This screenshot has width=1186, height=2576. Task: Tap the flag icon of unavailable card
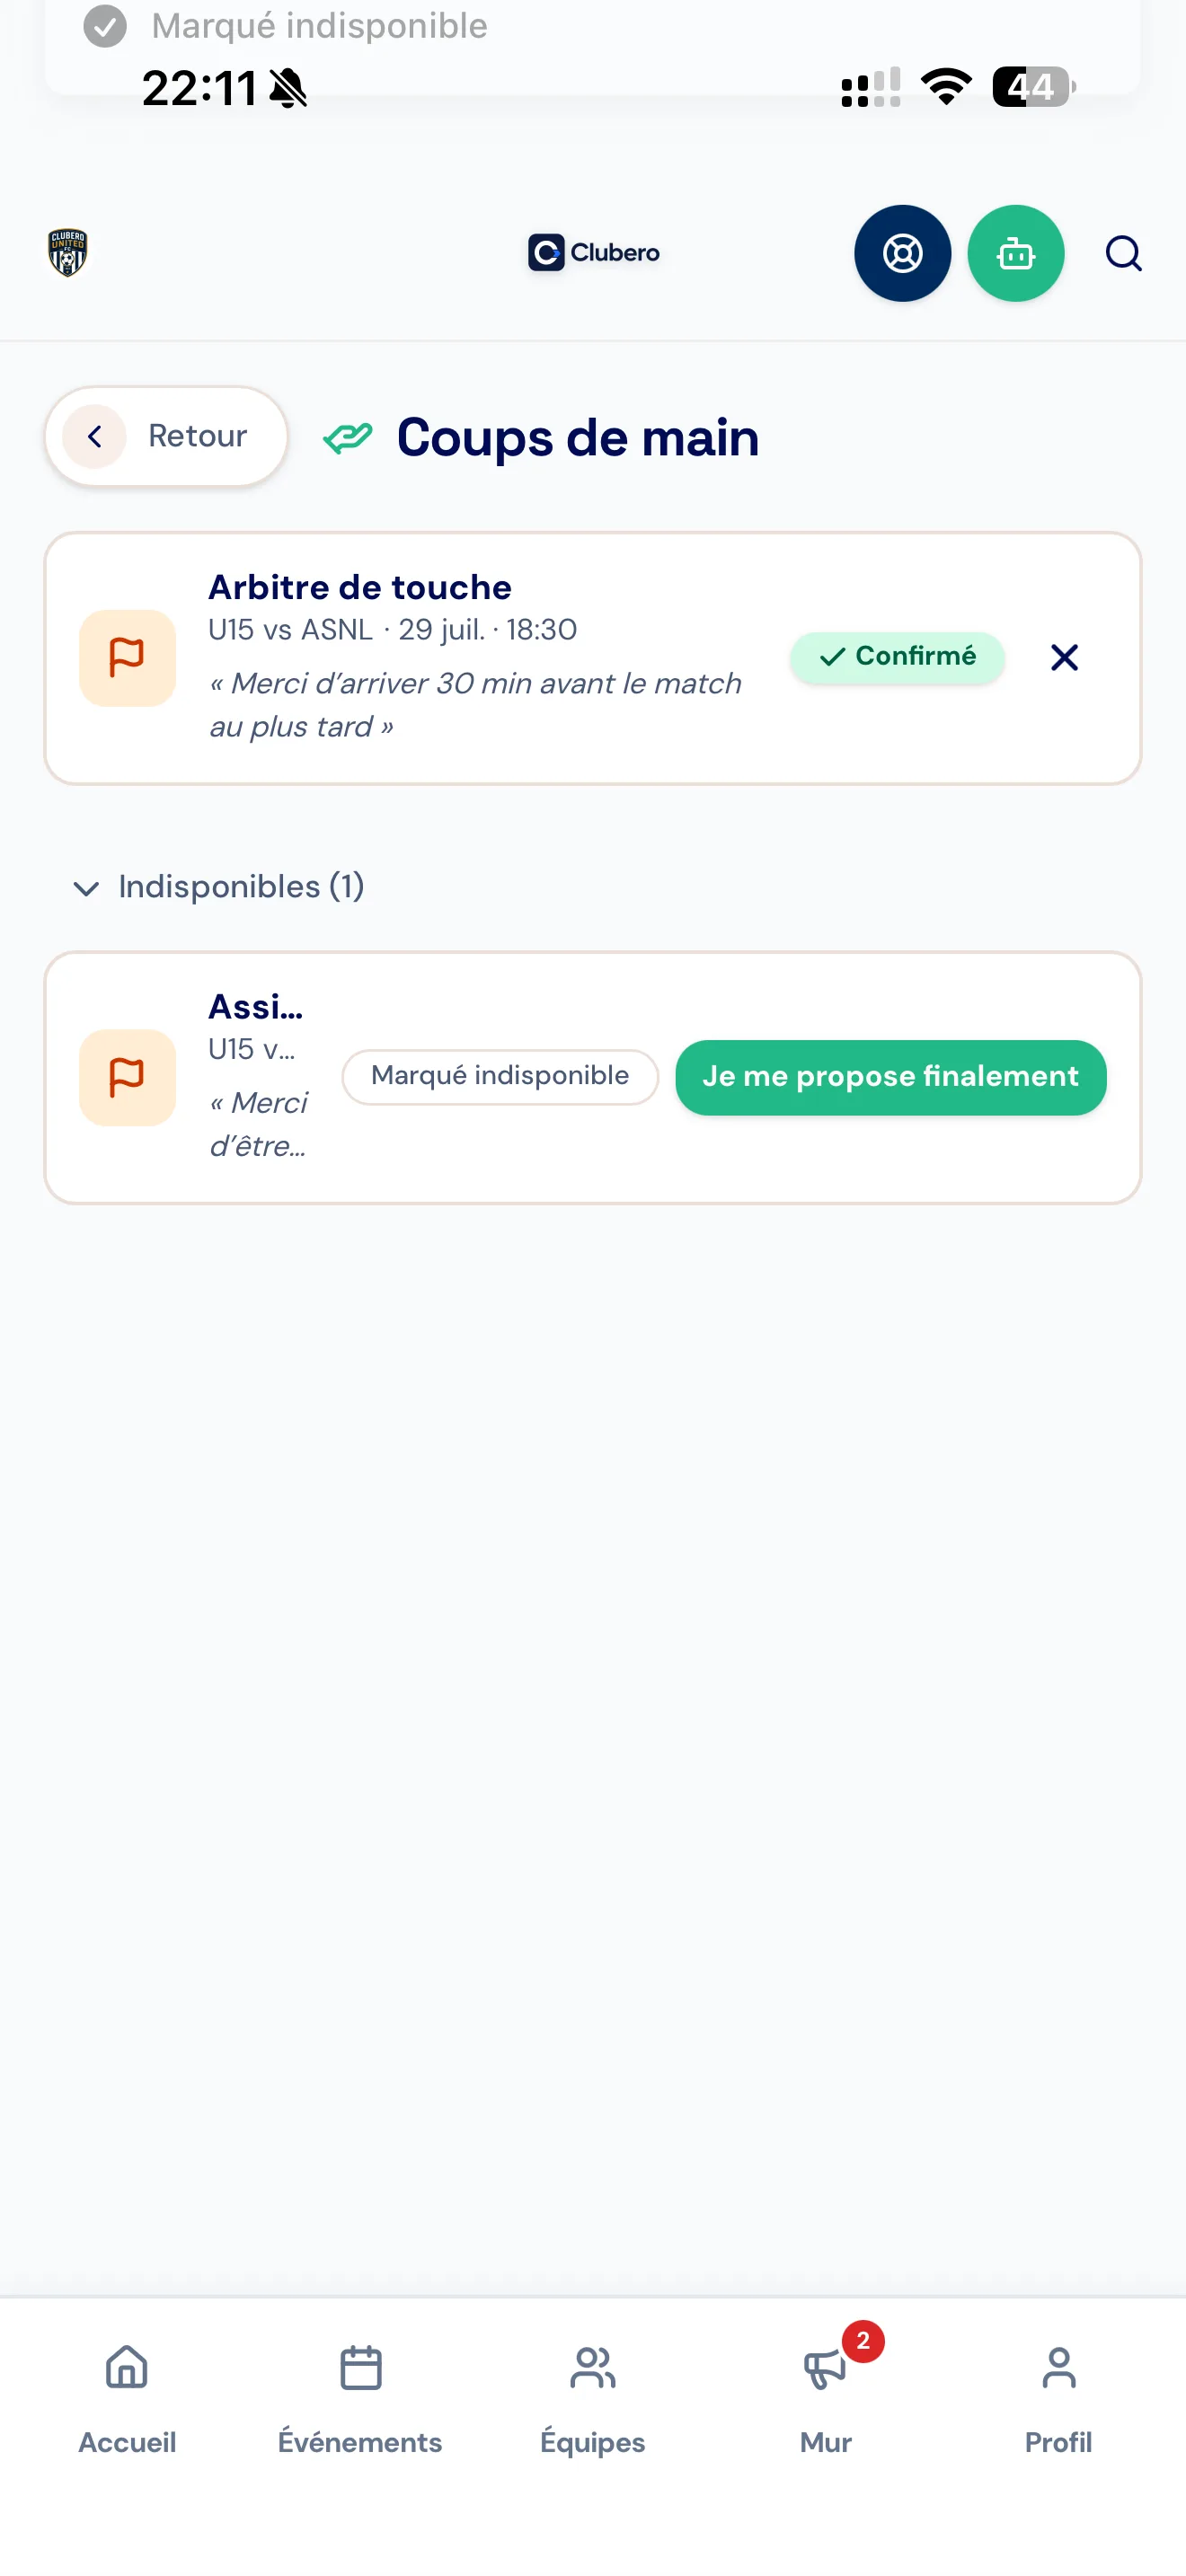pyautogui.click(x=127, y=1077)
